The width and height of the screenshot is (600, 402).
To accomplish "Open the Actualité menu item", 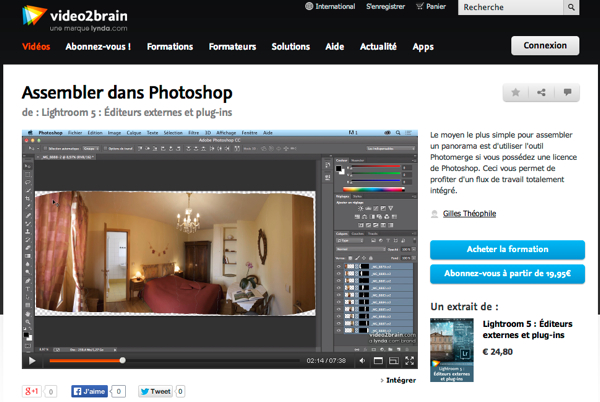I will pyautogui.click(x=378, y=47).
